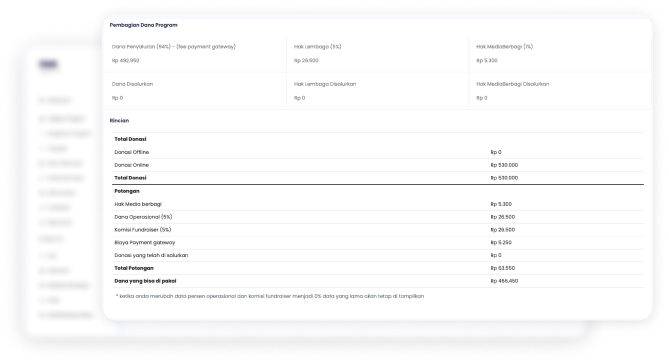Screen dimensions: 669x364
Task: Select the 'Hak MediaBerbagi (1%)' card label
Action: click(x=504, y=47)
